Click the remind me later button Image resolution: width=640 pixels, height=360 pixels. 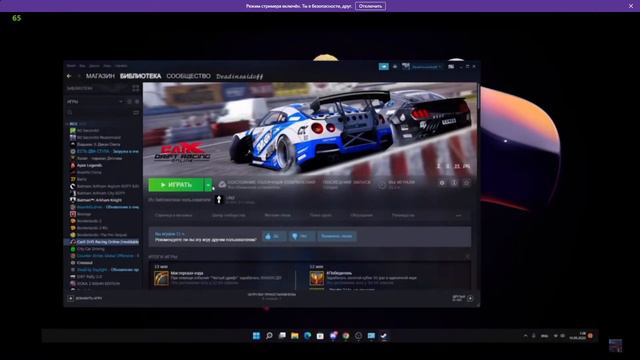click(337, 236)
